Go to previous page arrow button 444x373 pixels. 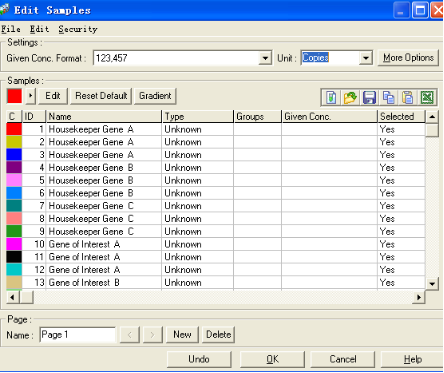(x=130, y=335)
